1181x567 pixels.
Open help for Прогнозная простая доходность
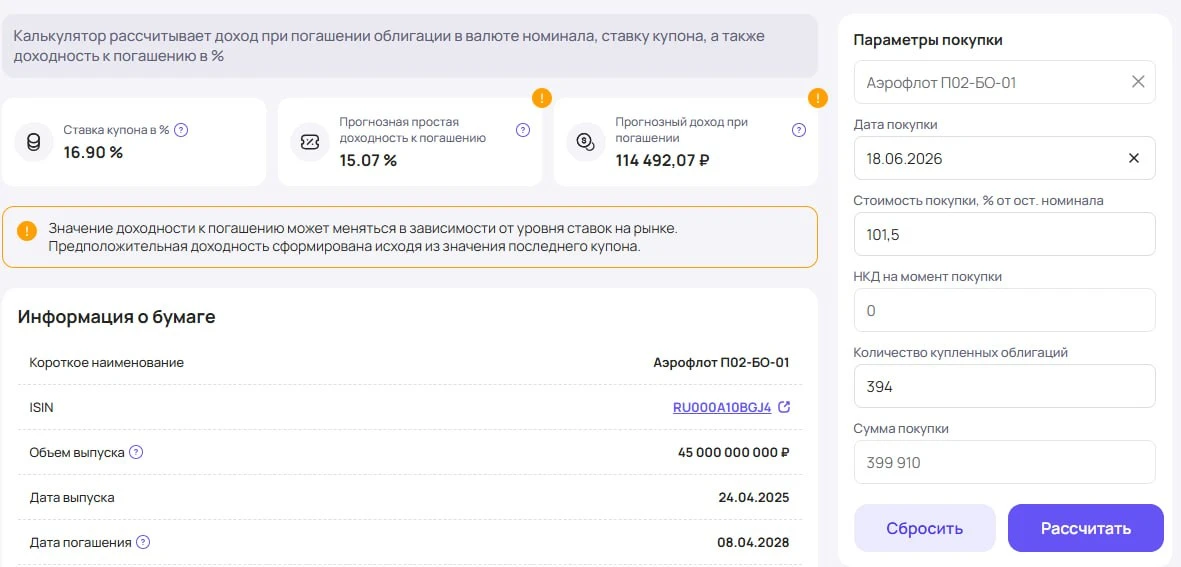point(523,130)
